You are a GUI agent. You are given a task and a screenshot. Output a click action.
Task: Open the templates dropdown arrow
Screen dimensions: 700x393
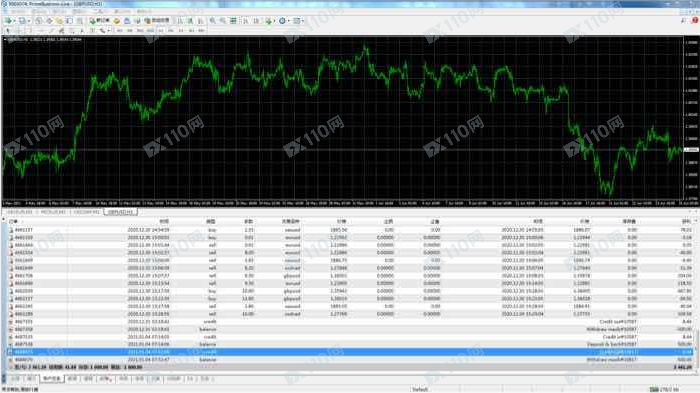(303, 21)
